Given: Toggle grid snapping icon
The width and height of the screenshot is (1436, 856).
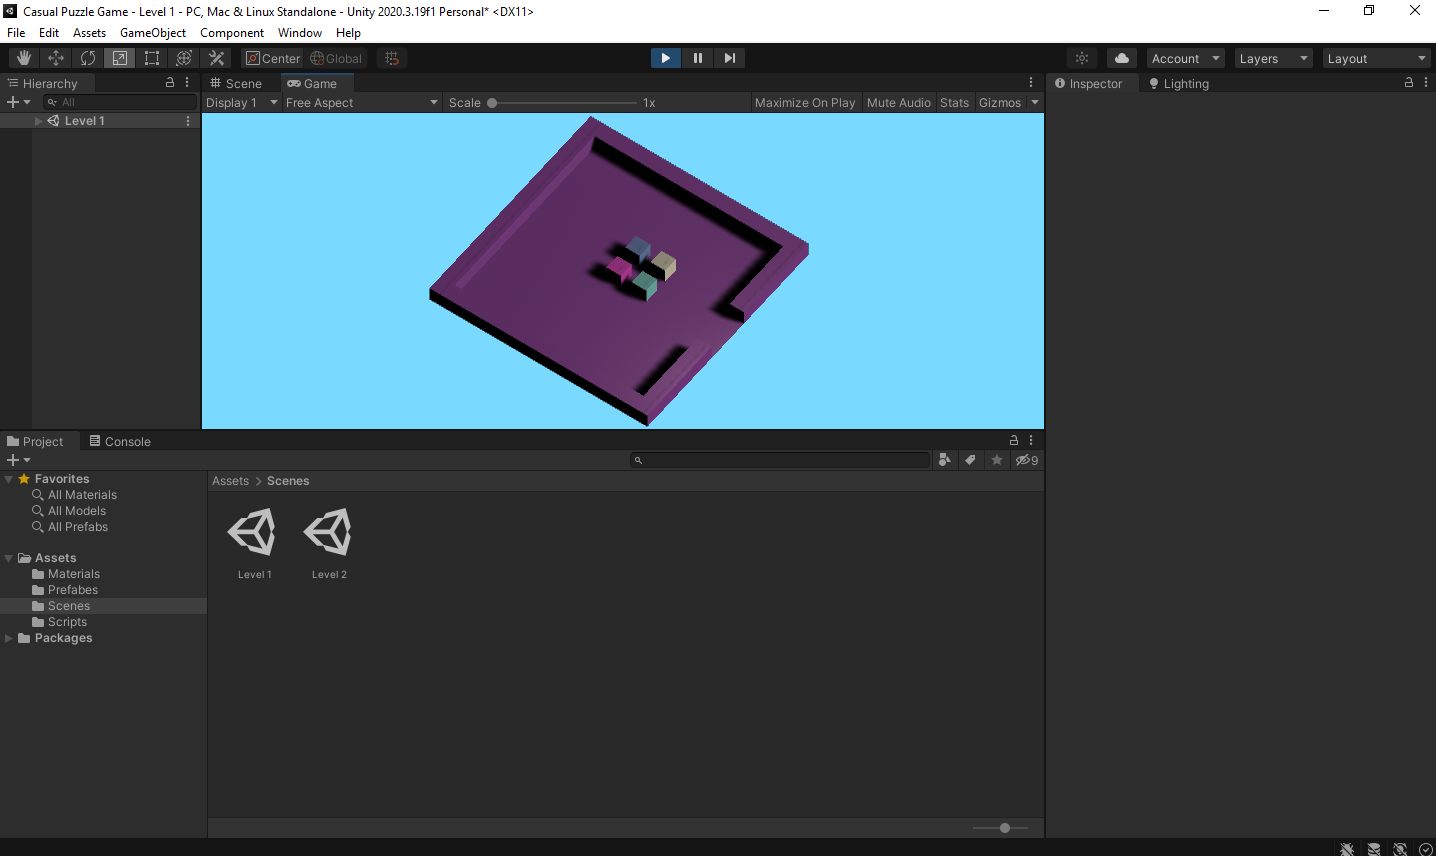Looking at the screenshot, I should (392, 58).
